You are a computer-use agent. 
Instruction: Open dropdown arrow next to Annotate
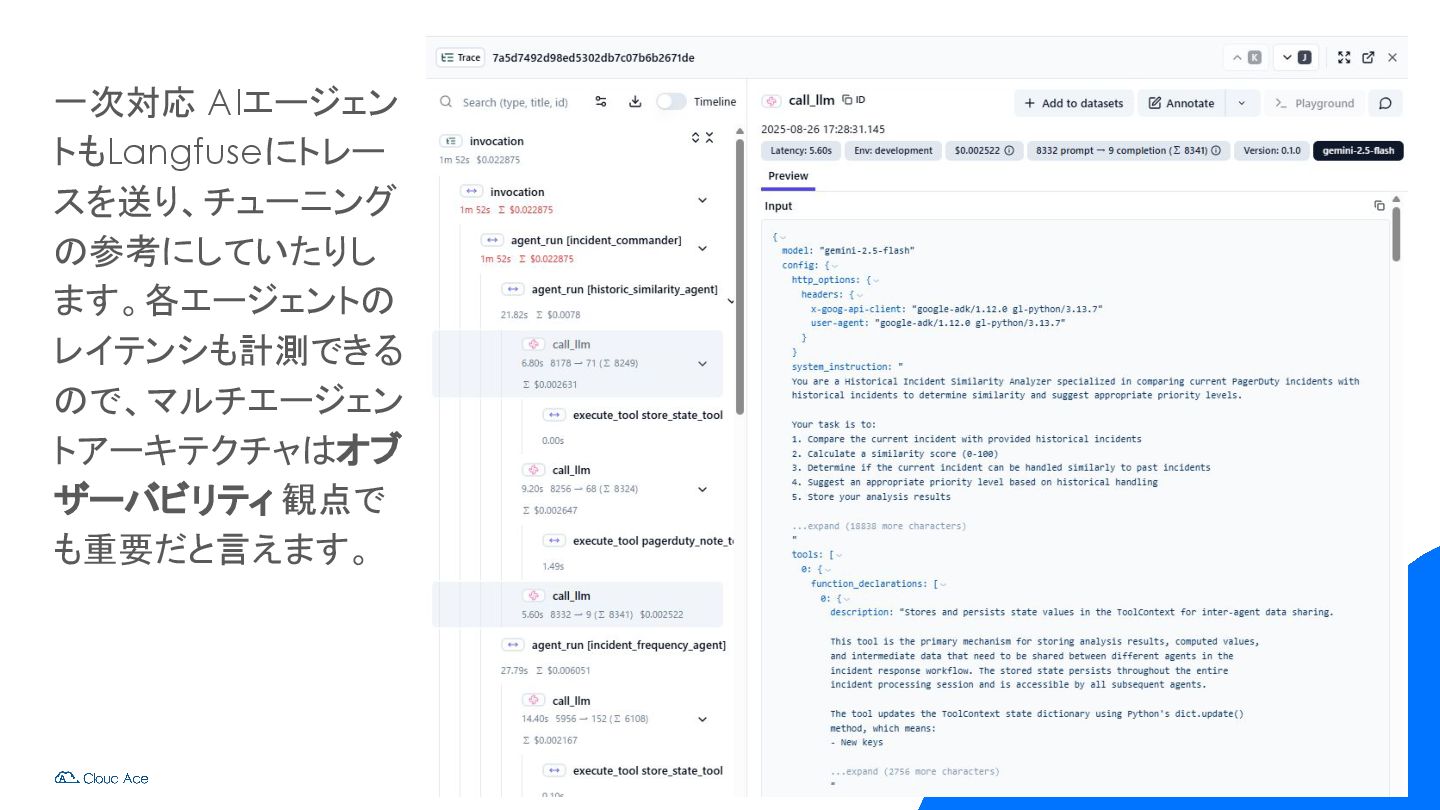pyautogui.click(x=1242, y=103)
